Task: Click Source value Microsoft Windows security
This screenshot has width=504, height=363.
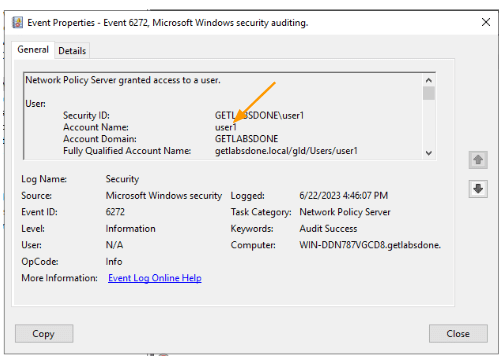Action: pyautogui.click(x=164, y=196)
